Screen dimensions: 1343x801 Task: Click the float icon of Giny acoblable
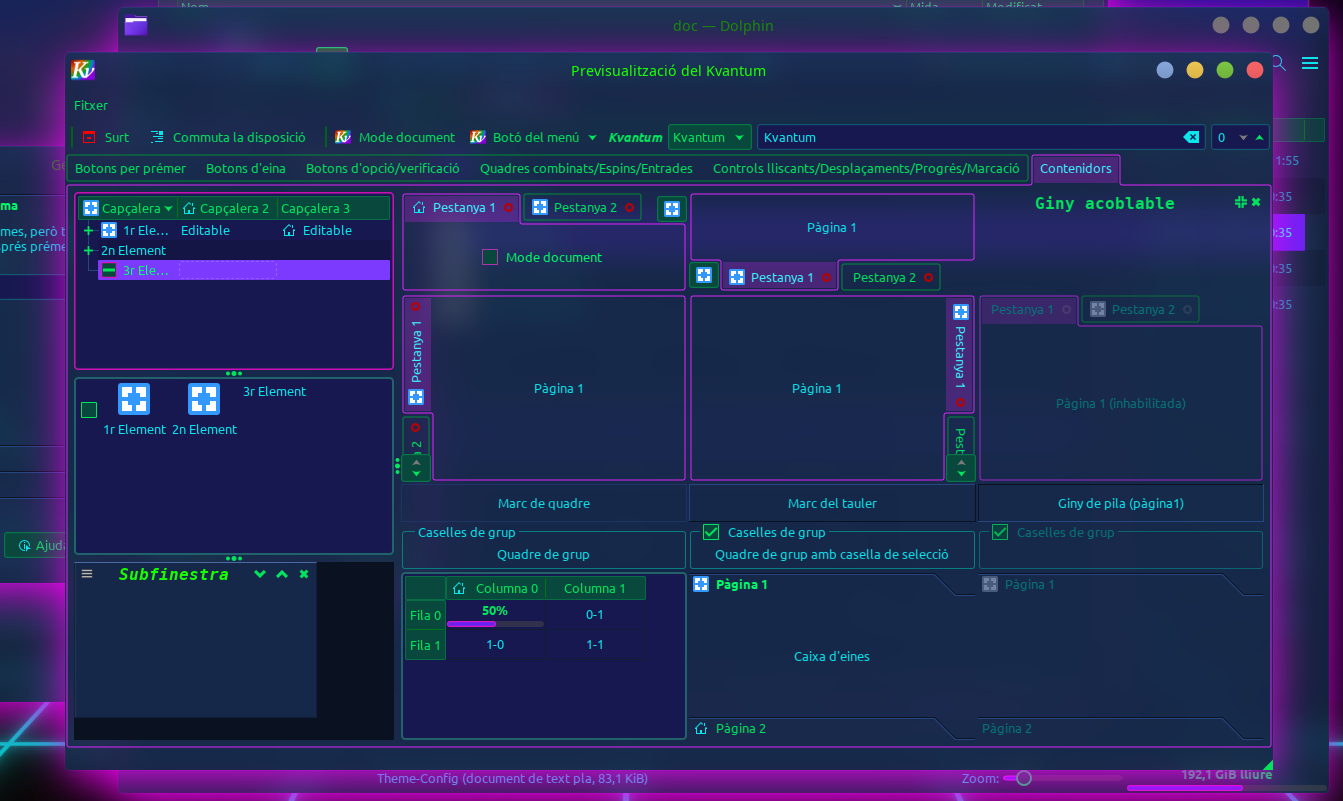pos(1241,202)
